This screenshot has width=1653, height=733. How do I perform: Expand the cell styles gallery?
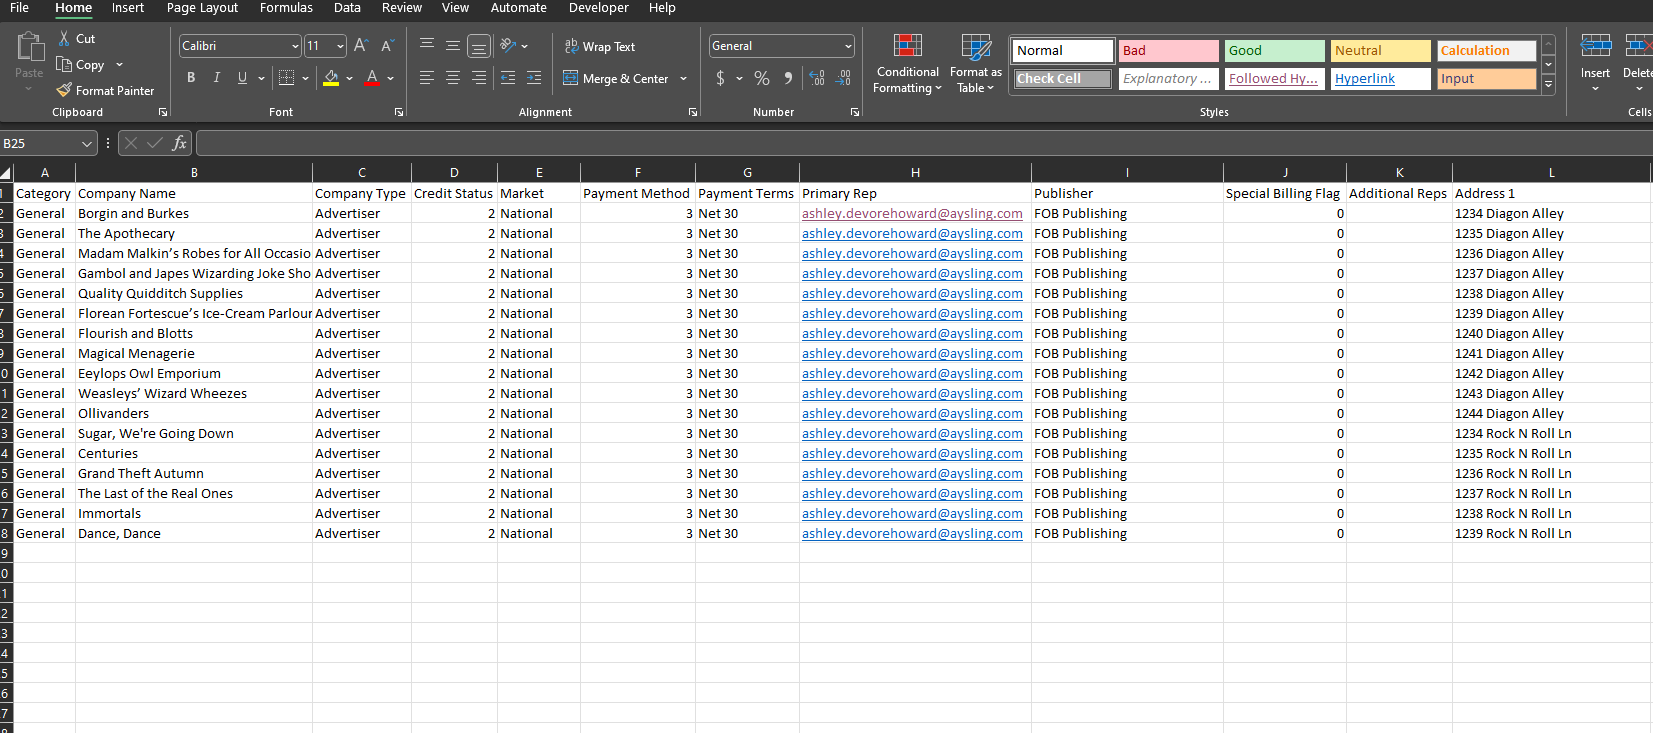1548,85
